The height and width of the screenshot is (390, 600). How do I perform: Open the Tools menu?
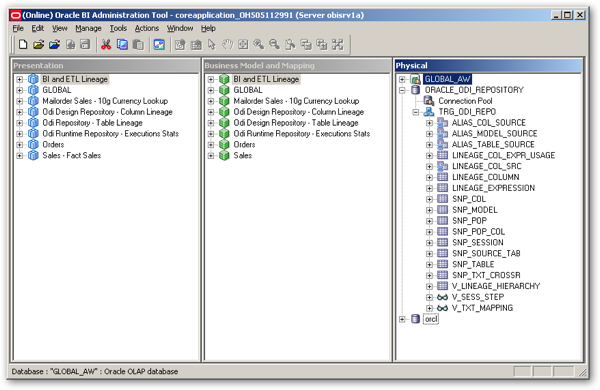pos(118,28)
